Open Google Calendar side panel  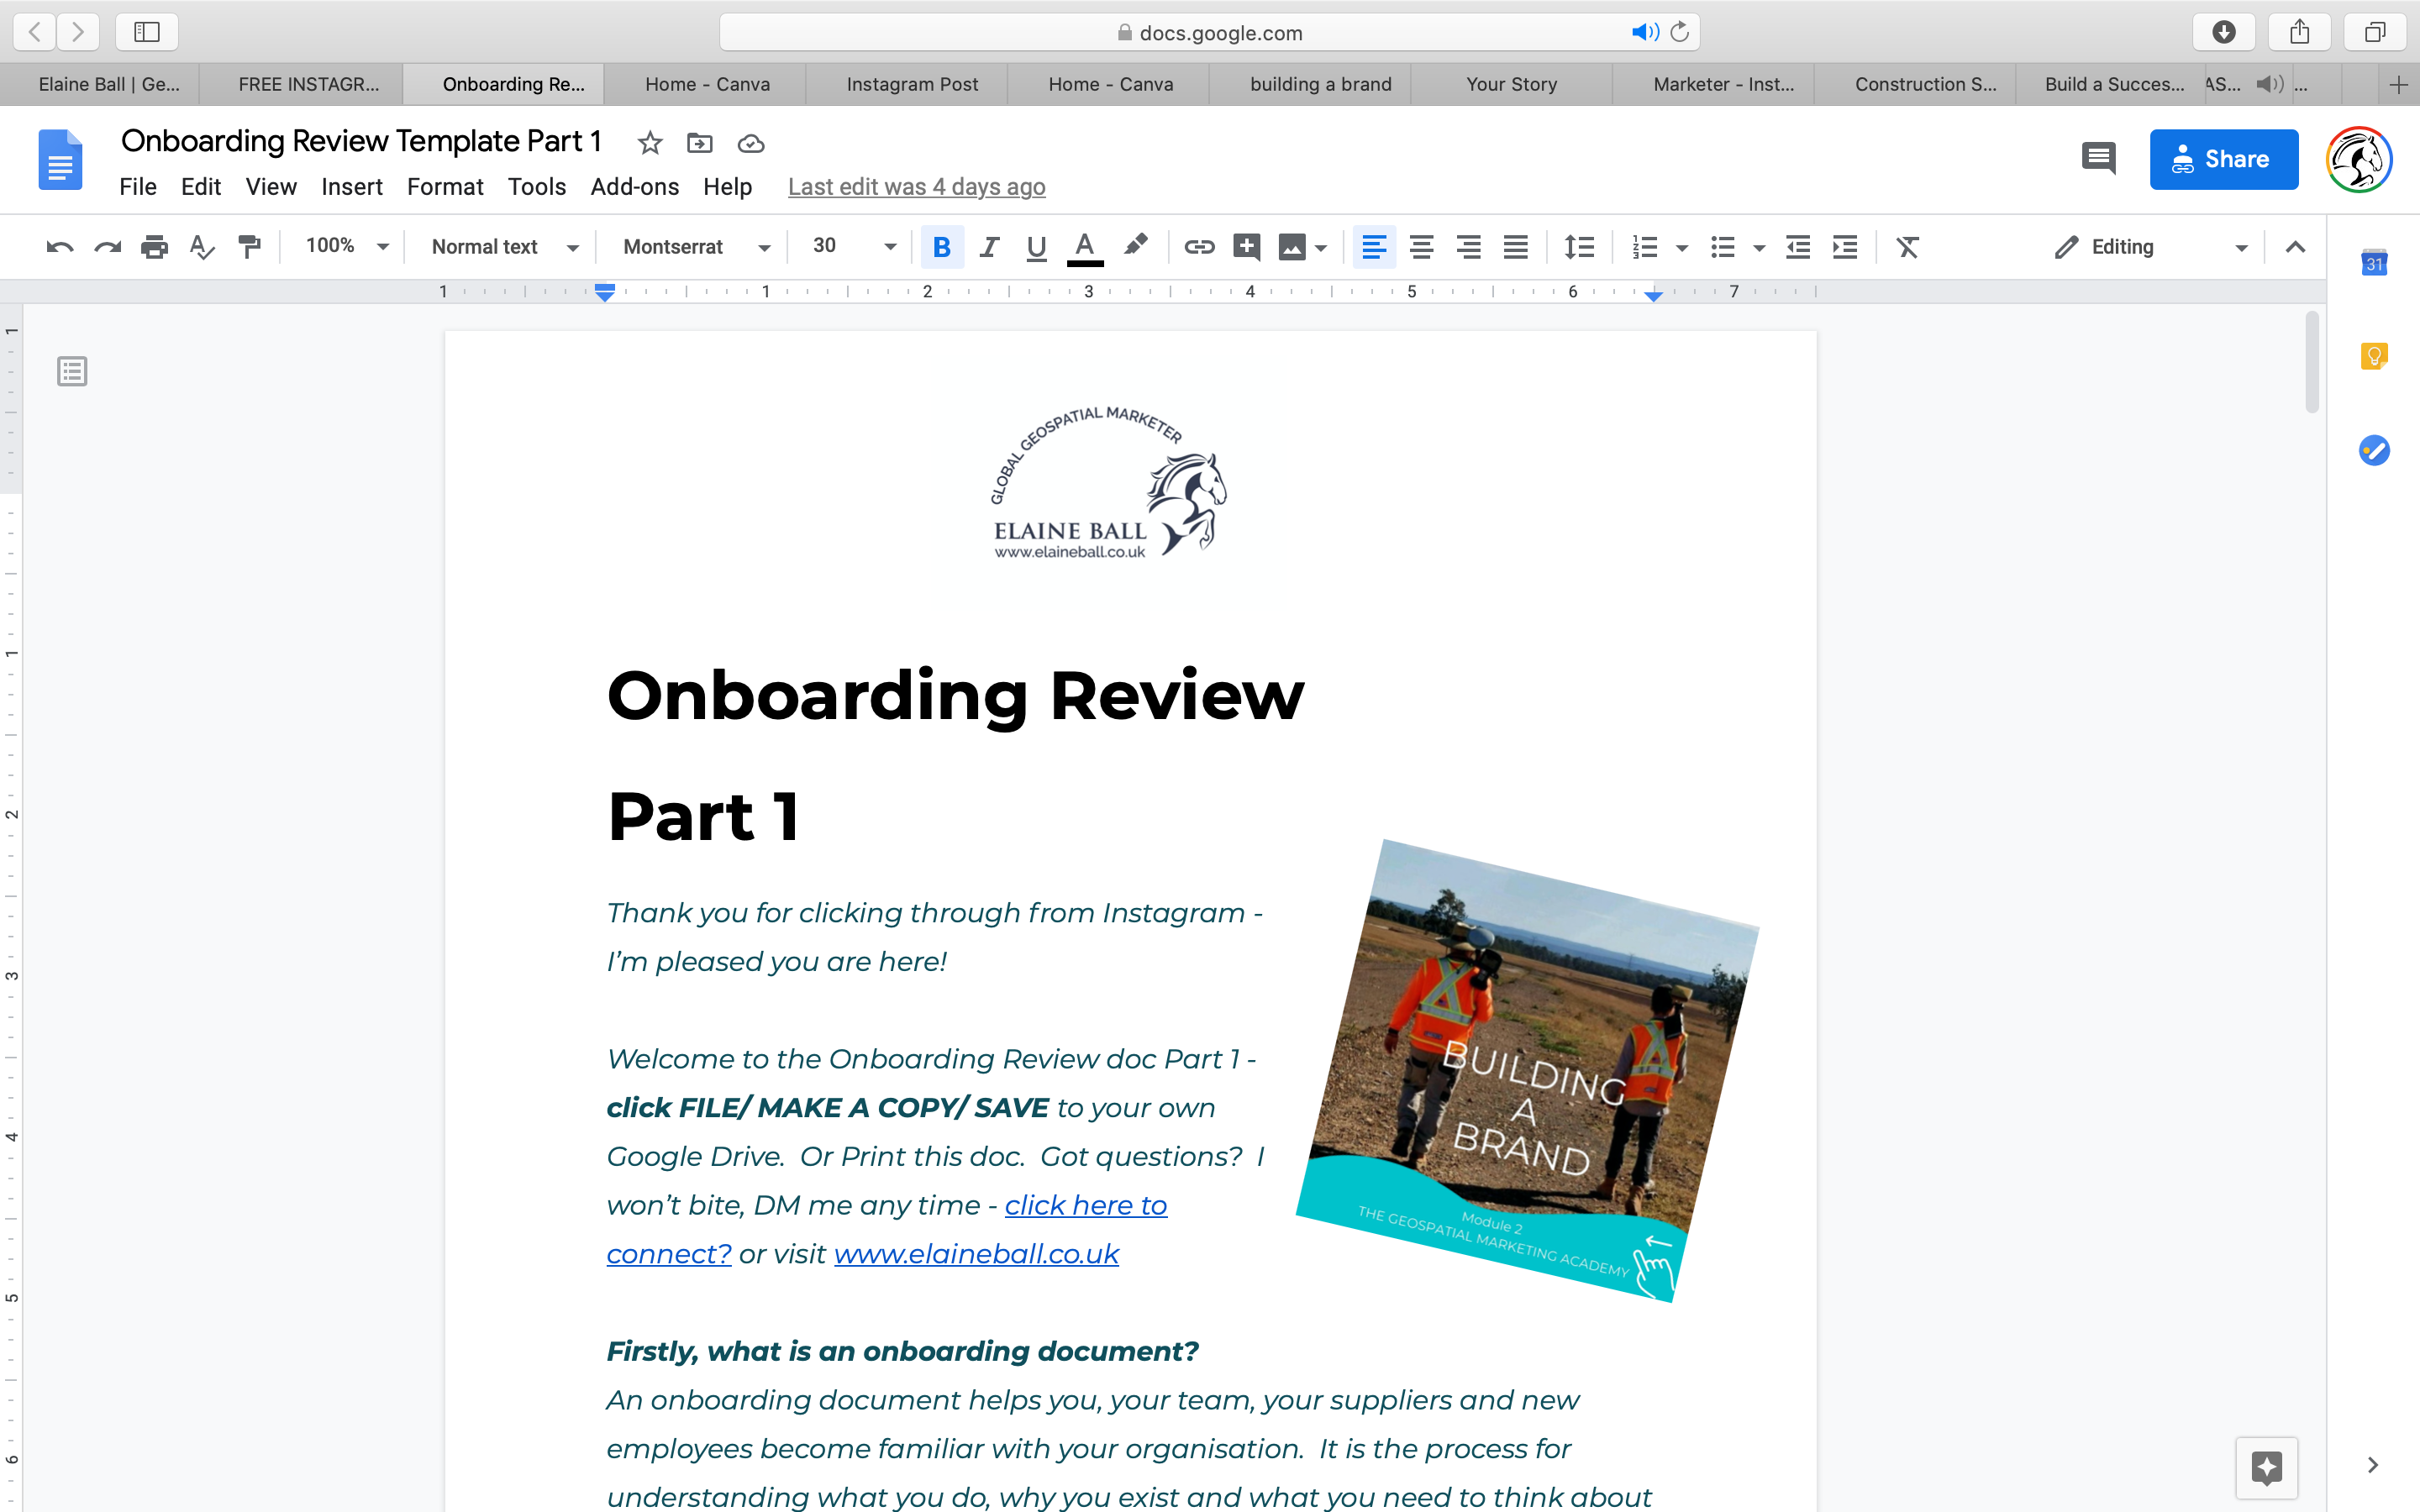tap(2374, 262)
